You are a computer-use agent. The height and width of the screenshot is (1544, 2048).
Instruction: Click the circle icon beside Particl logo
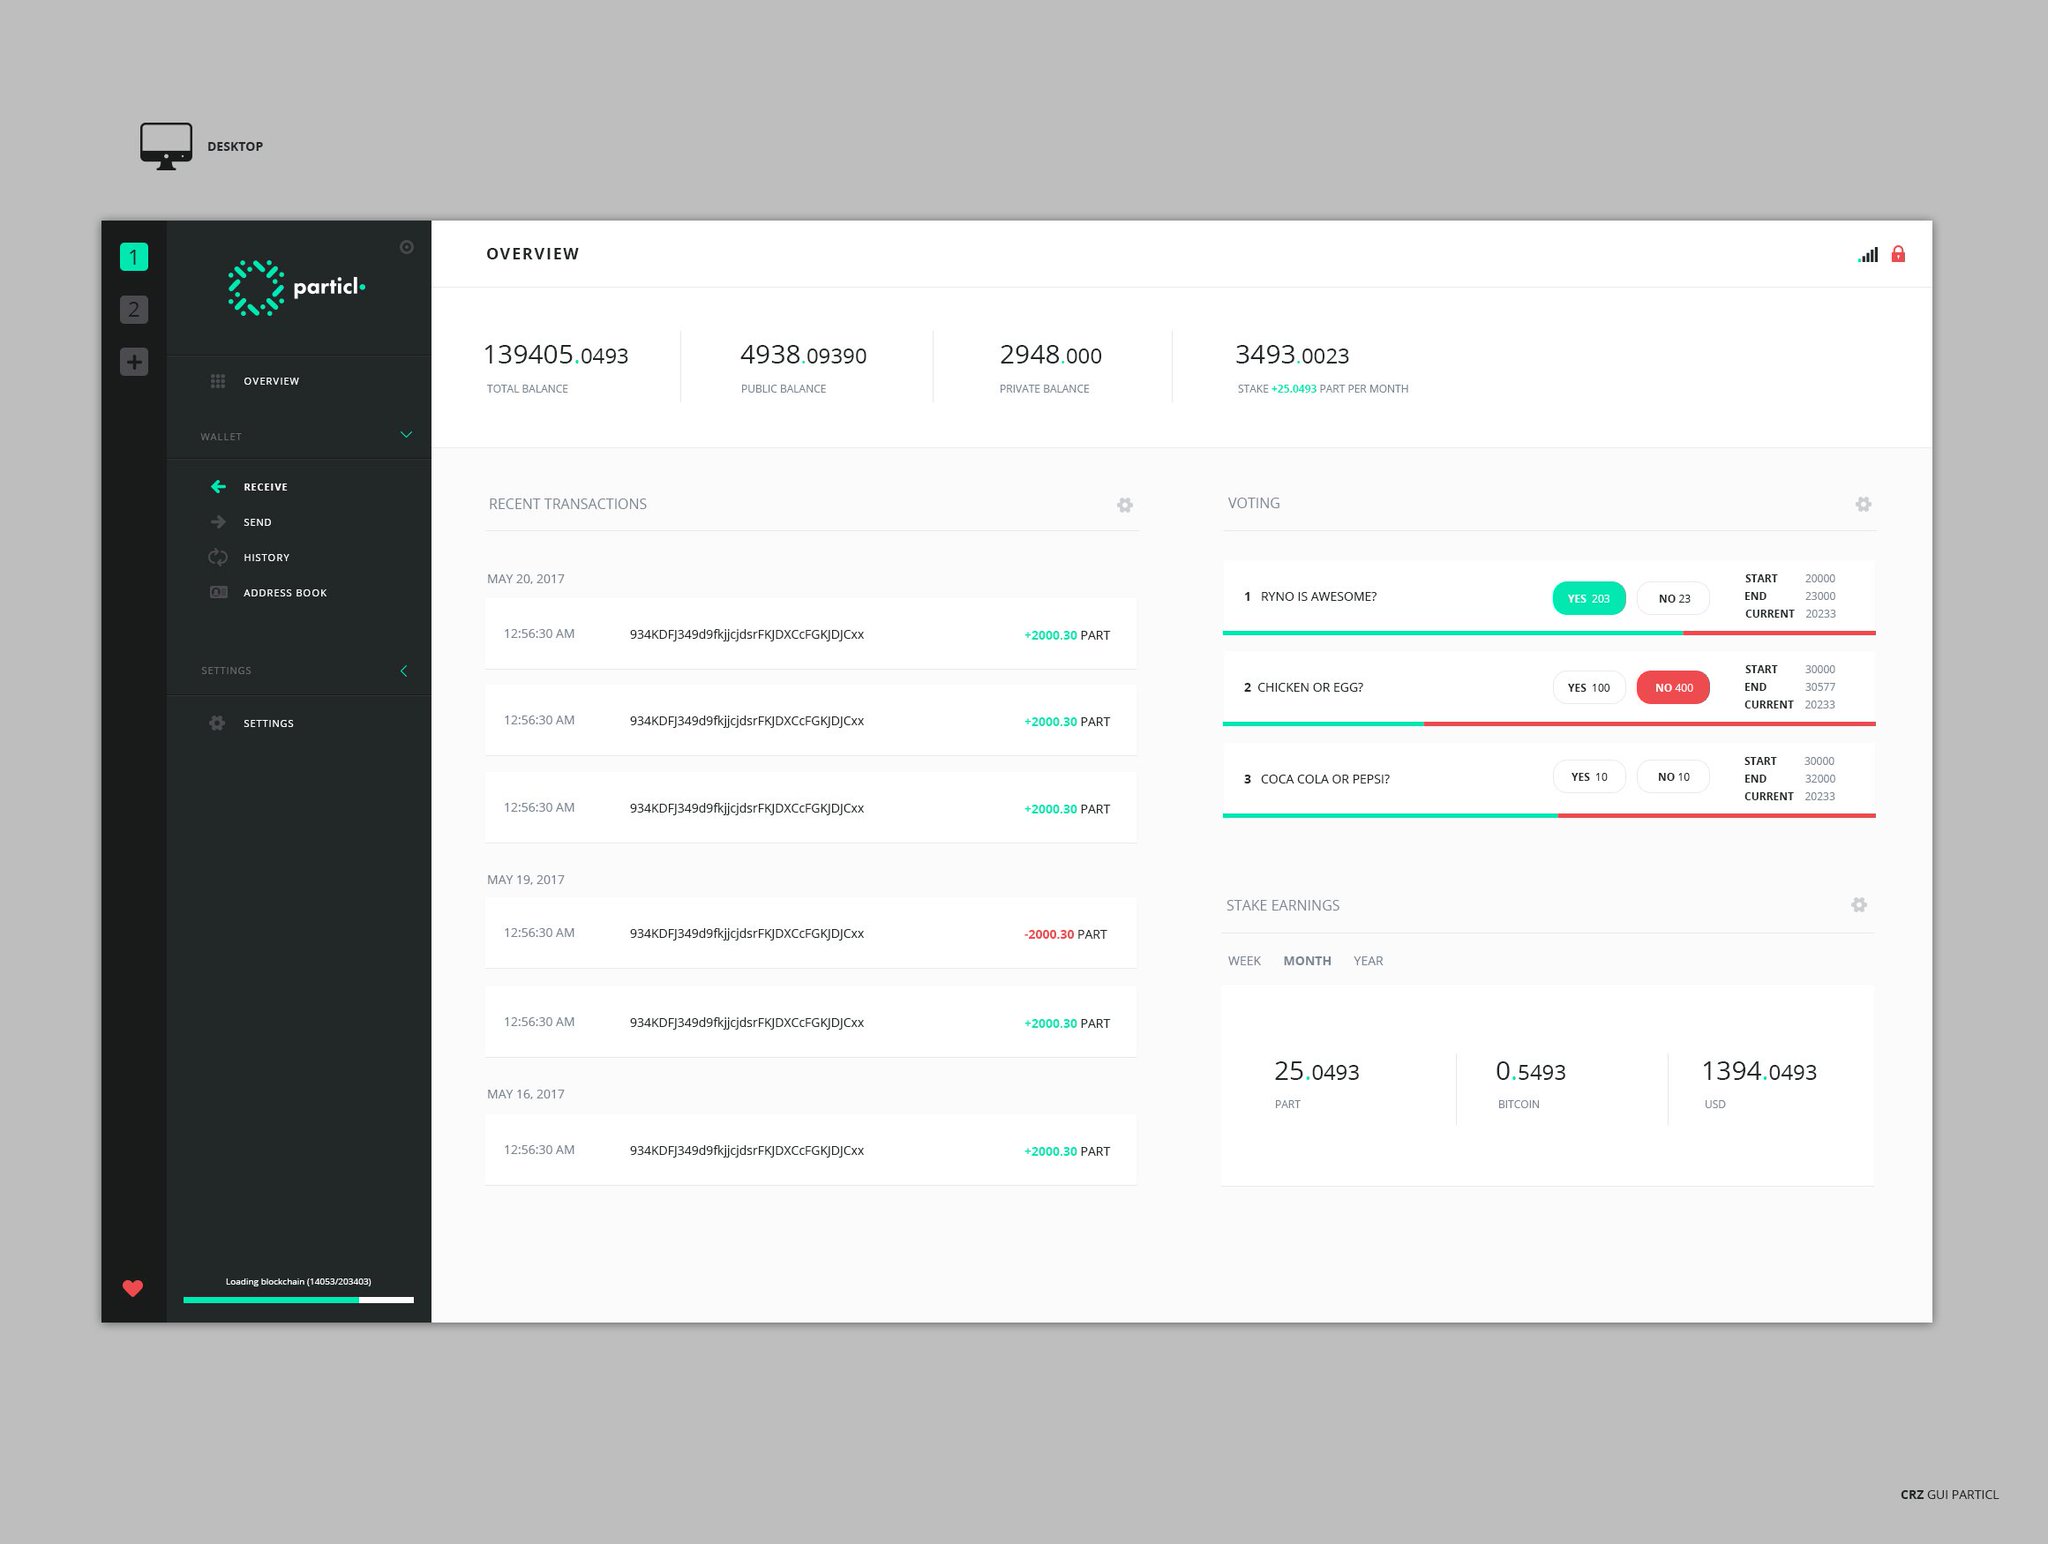[406, 247]
